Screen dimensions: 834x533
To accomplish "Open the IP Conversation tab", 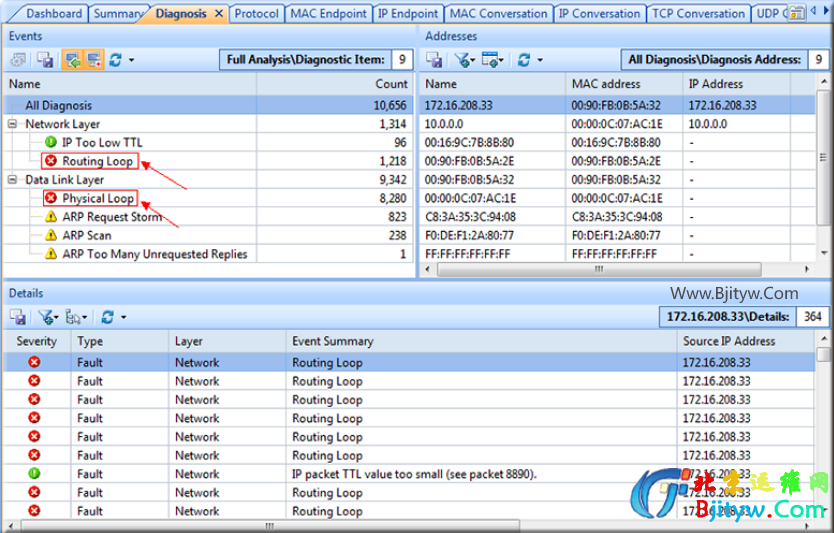I will click(x=599, y=14).
